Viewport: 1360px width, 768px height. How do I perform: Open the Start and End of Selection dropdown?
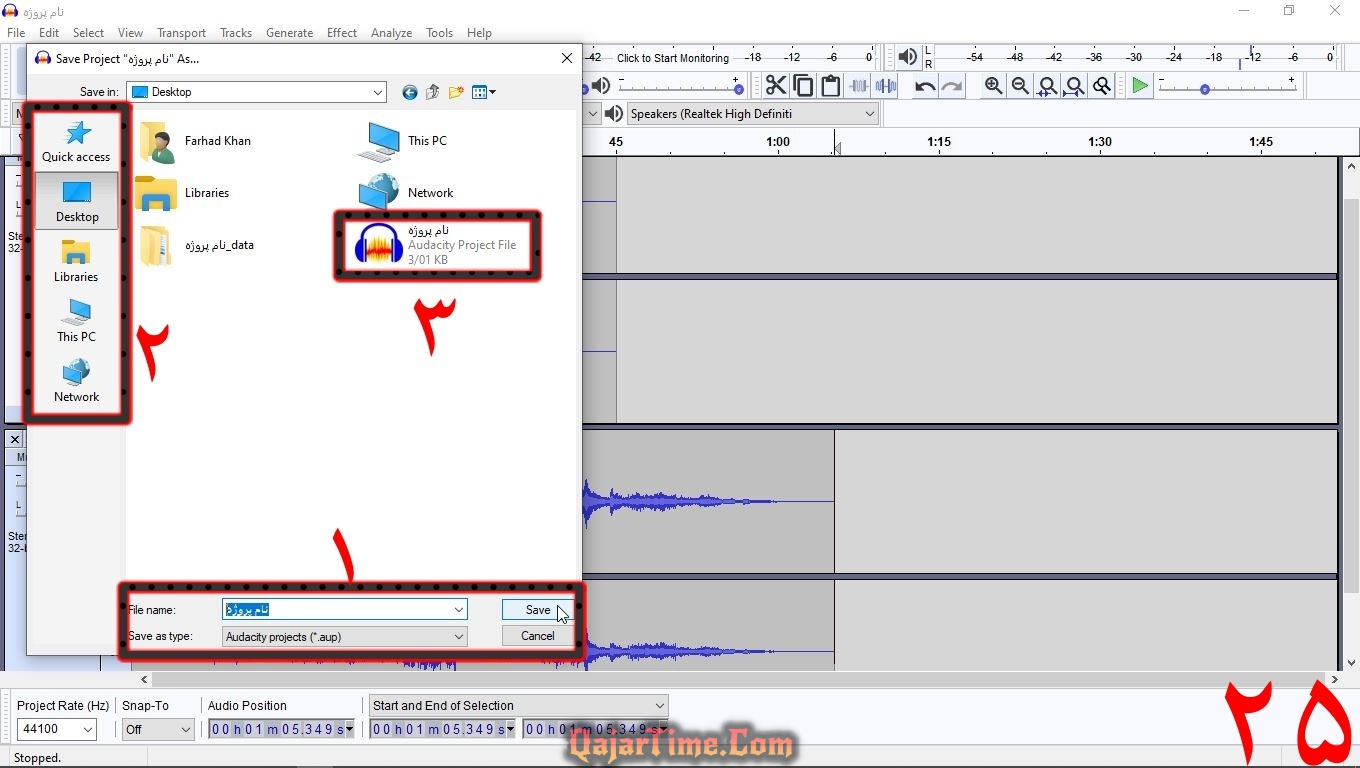coord(659,705)
